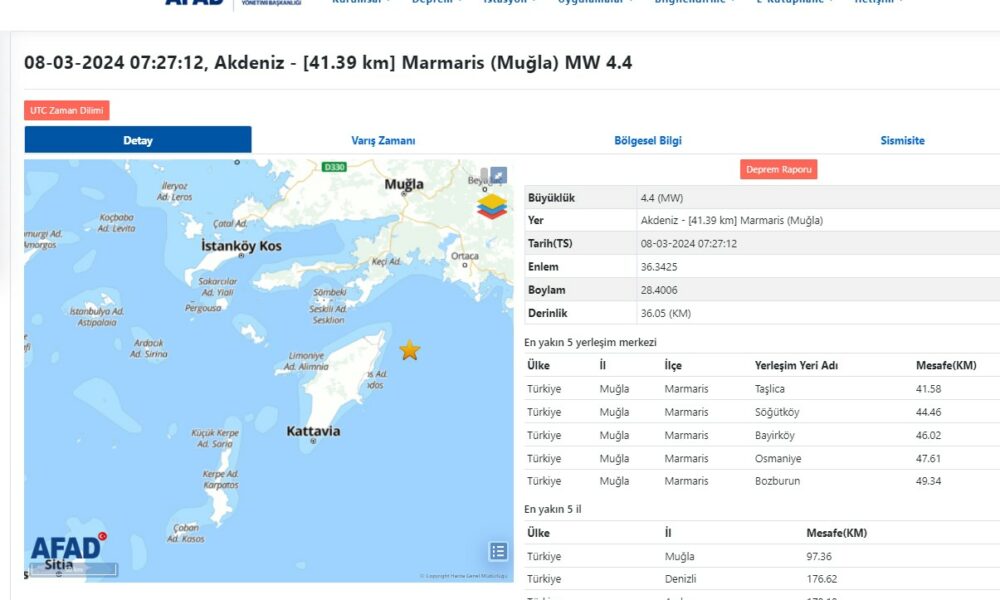The height and width of the screenshot is (600, 1000).
Task: Click the AFAD logo on the map
Action: pos(67,548)
